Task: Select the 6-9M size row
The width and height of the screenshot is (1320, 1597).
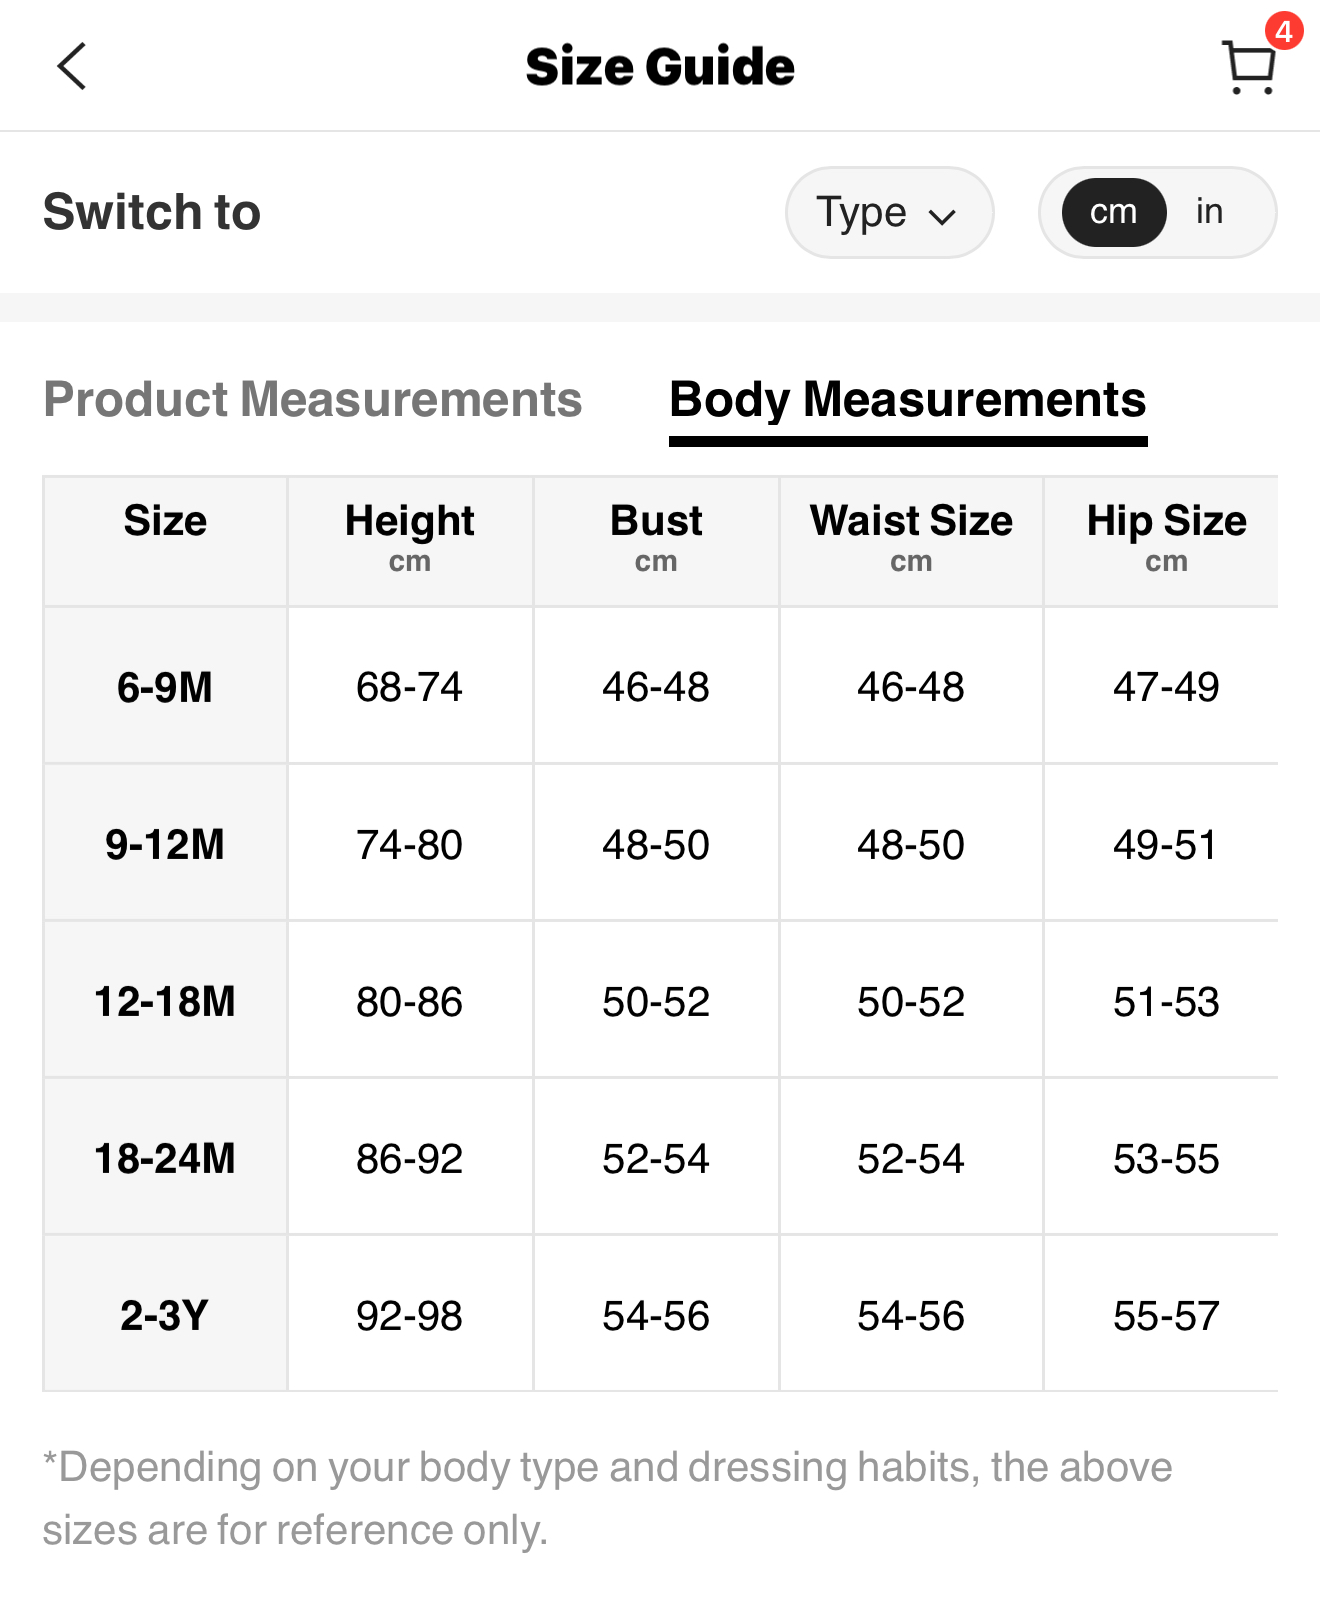Action: (165, 687)
